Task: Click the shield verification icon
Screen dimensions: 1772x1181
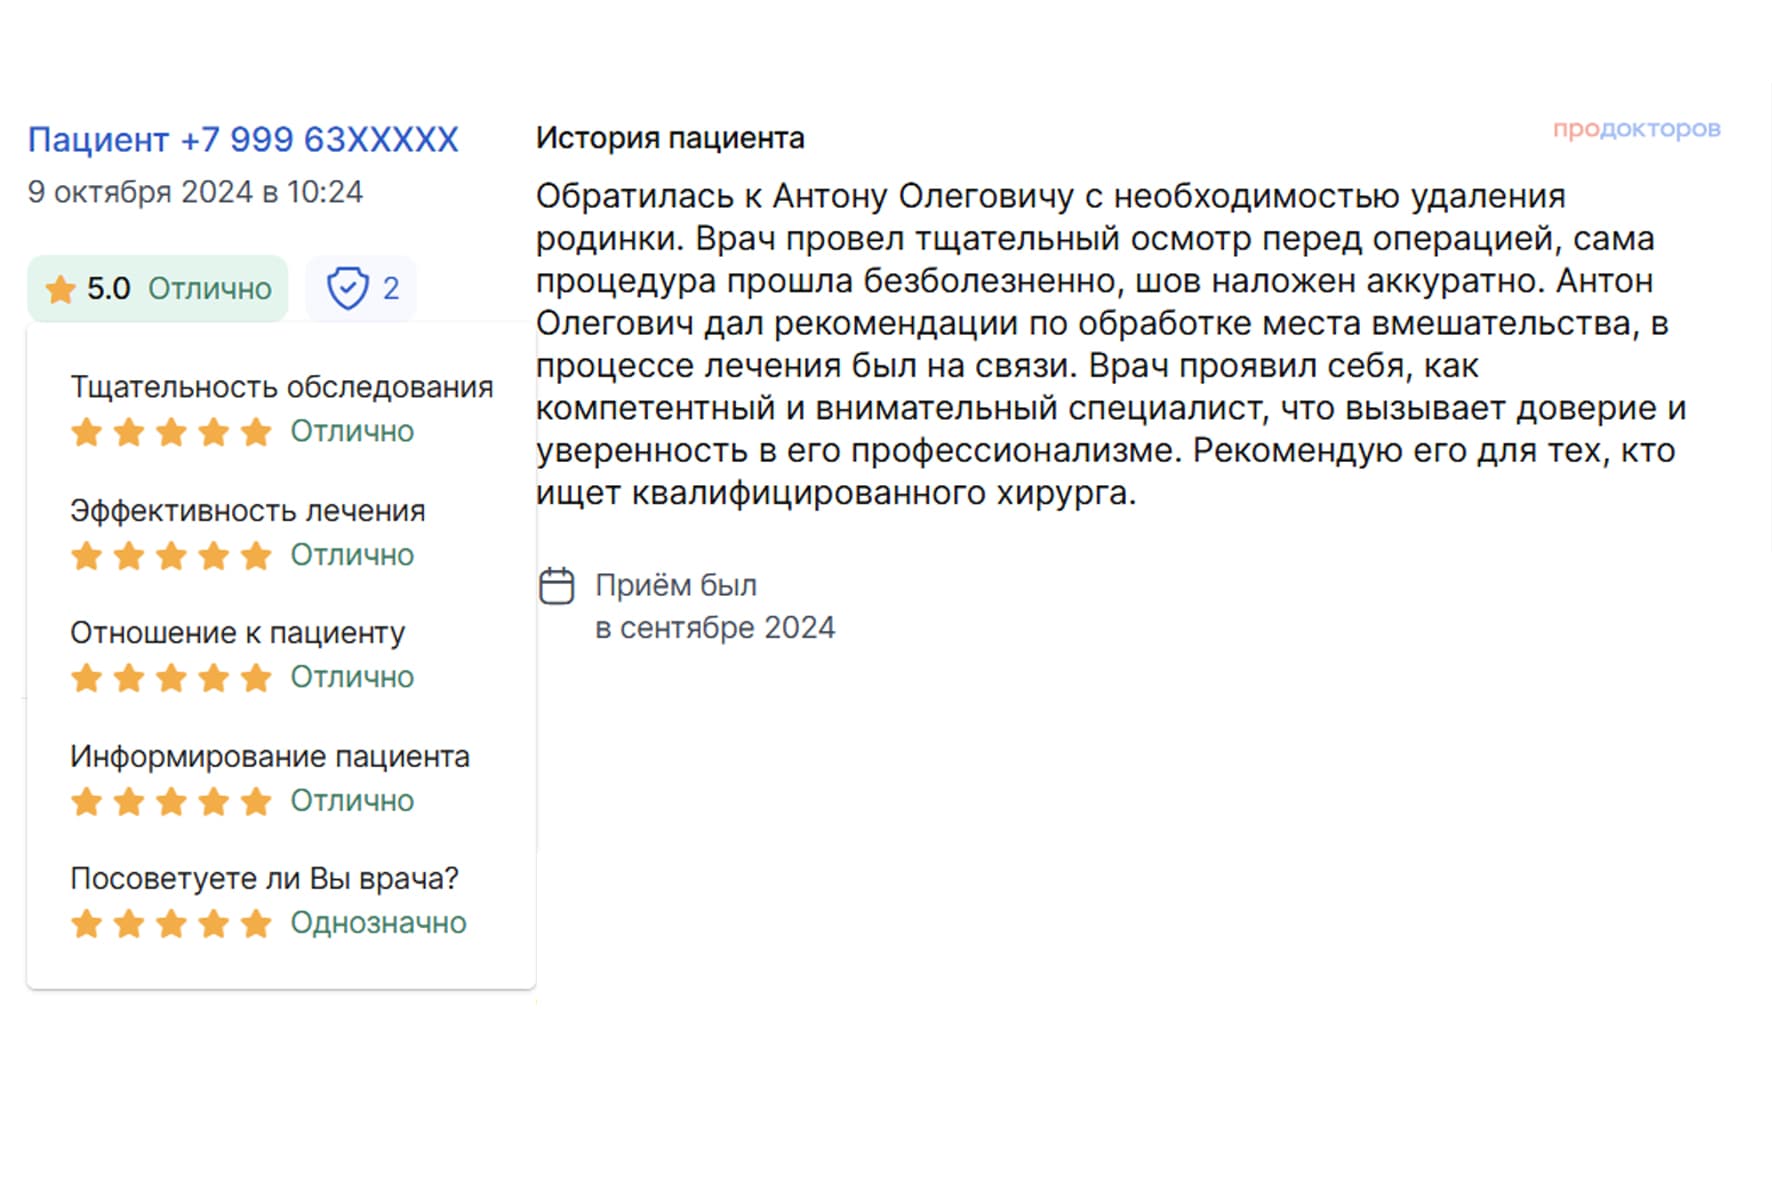Action: [x=347, y=289]
